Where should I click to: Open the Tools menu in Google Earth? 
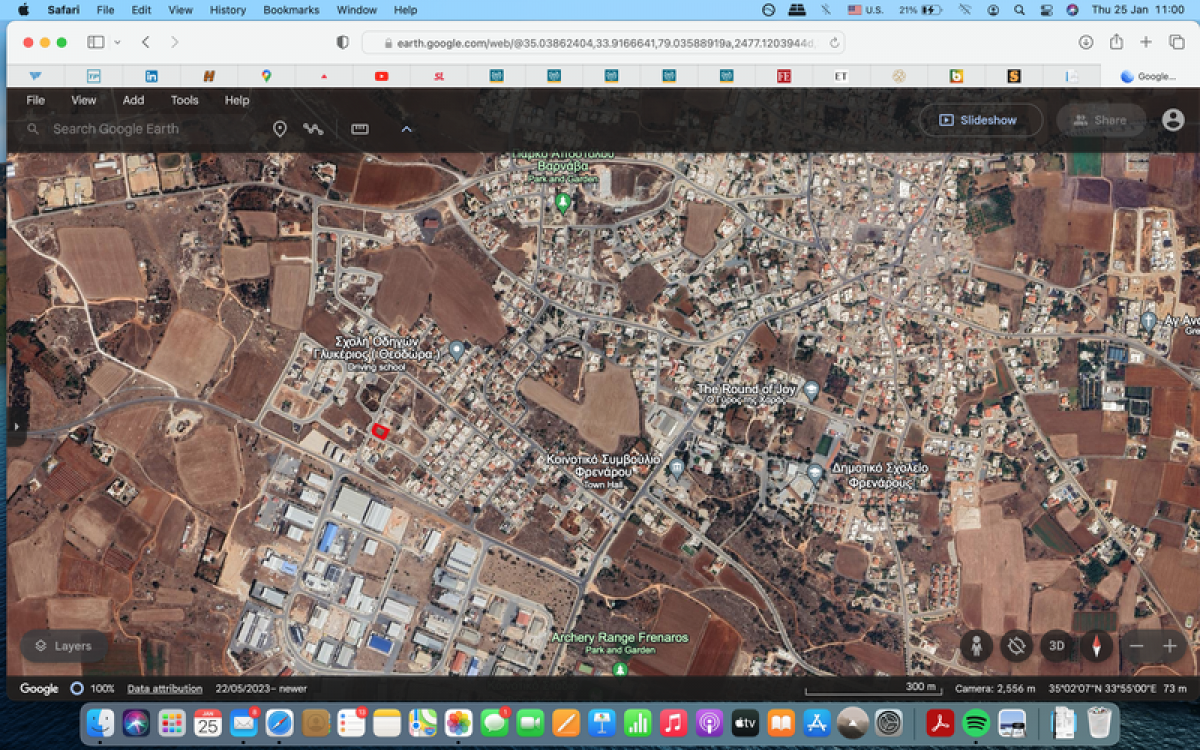pyautogui.click(x=184, y=100)
